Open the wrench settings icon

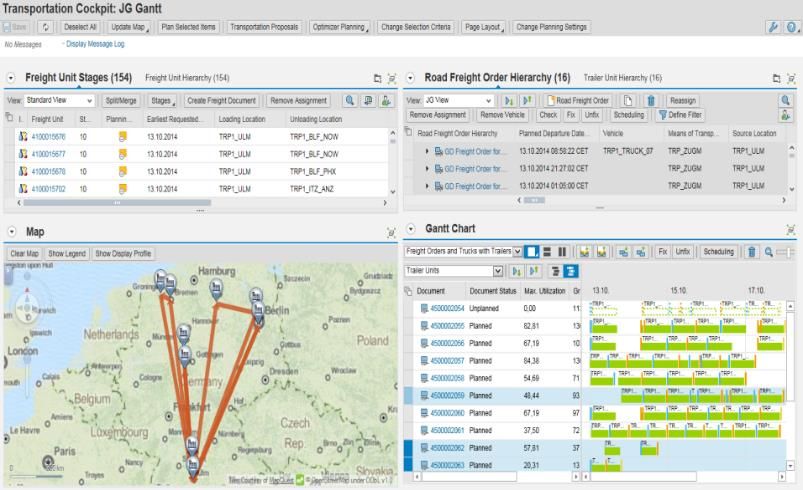pos(773,27)
